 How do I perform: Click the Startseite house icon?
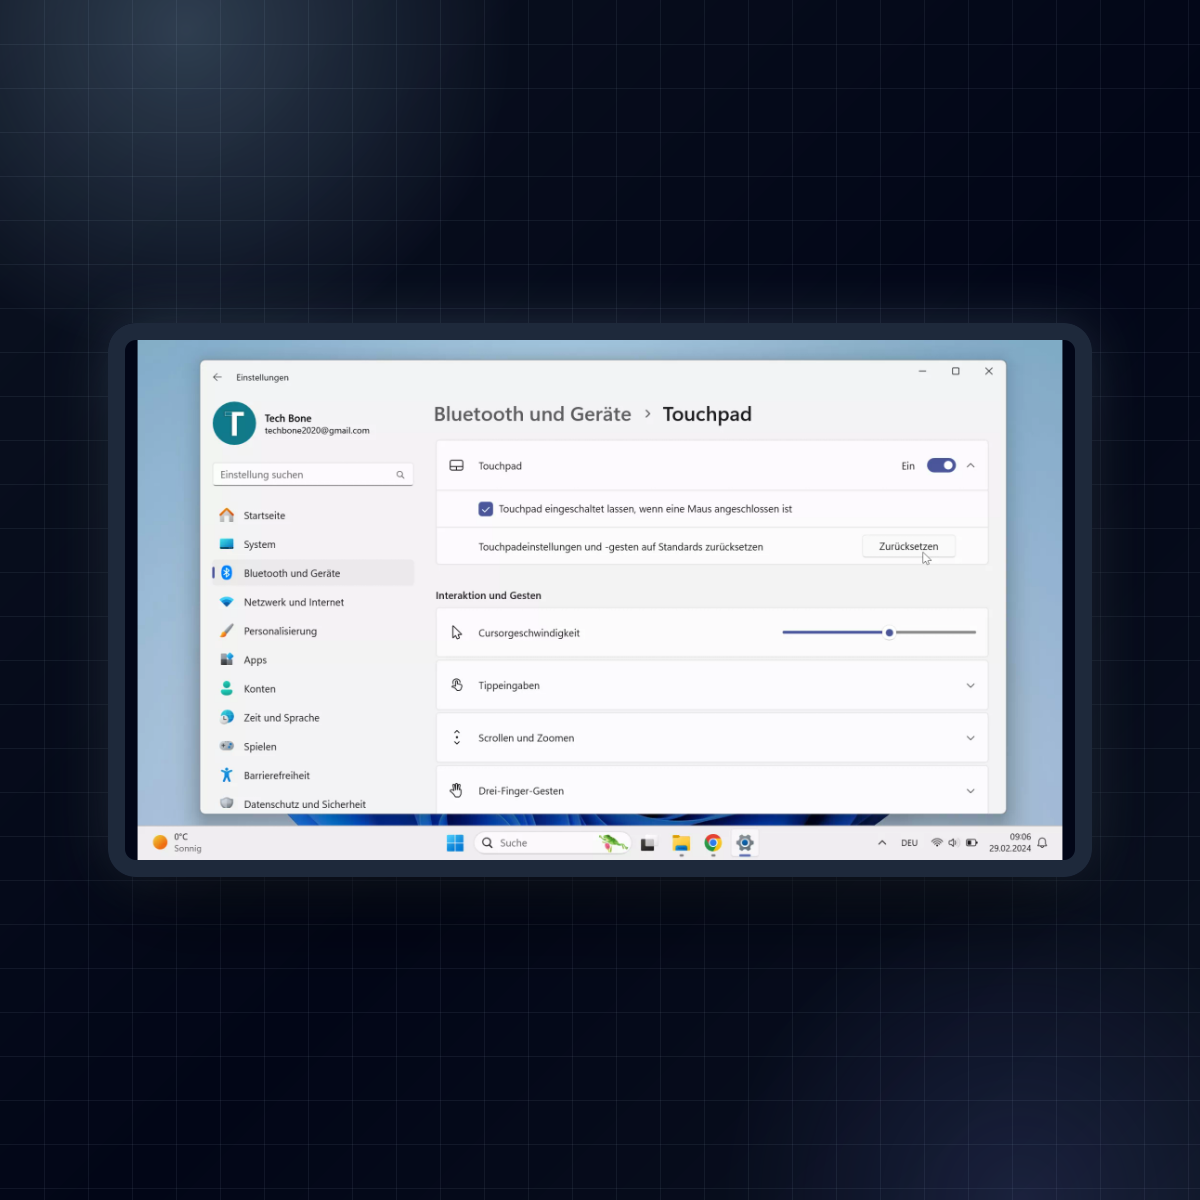(227, 515)
